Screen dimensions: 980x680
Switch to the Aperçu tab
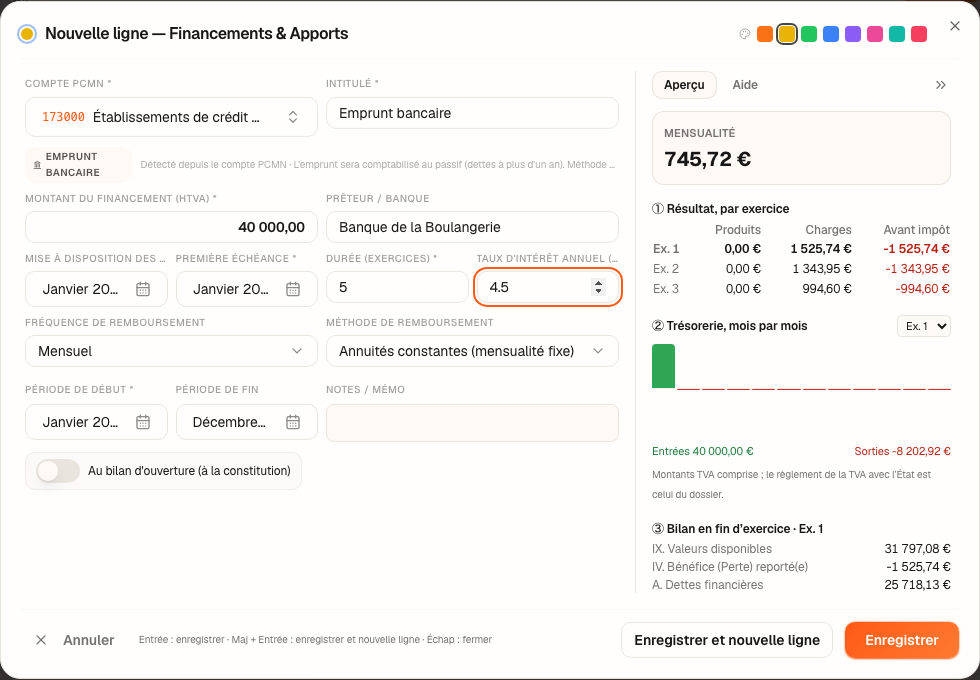(684, 85)
